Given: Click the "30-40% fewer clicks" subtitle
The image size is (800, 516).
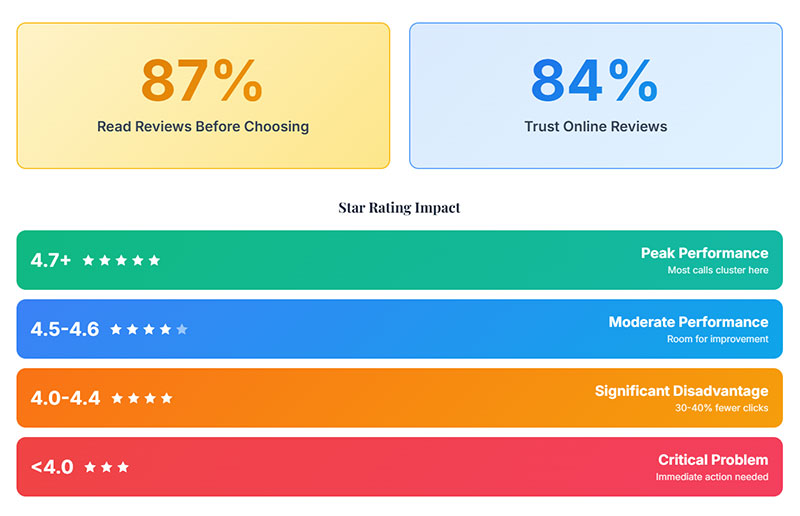Looking at the screenshot, I should click(721, 408).
